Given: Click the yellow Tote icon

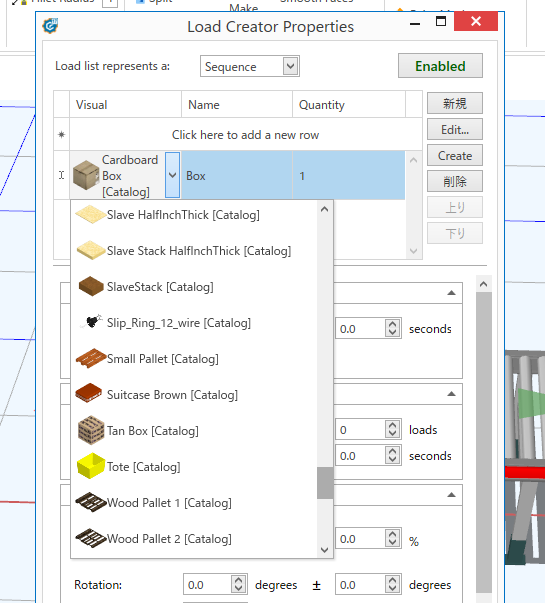Looking at the screenshot, I should point(91,466).
